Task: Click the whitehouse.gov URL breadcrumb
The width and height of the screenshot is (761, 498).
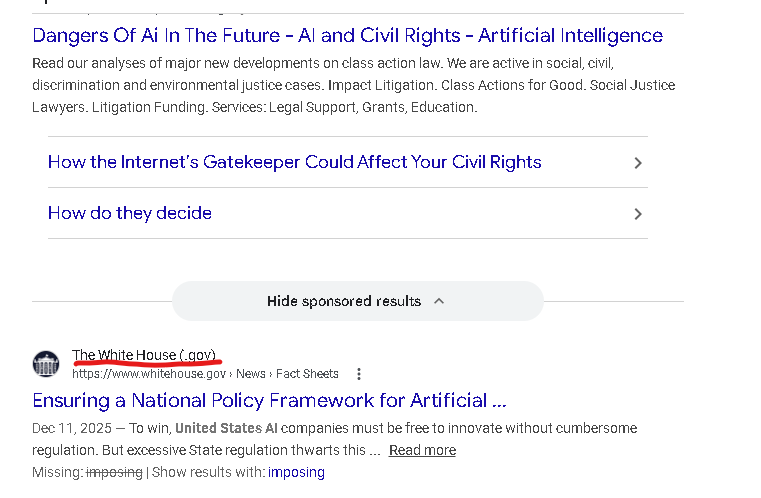Action: coord(149,374)
